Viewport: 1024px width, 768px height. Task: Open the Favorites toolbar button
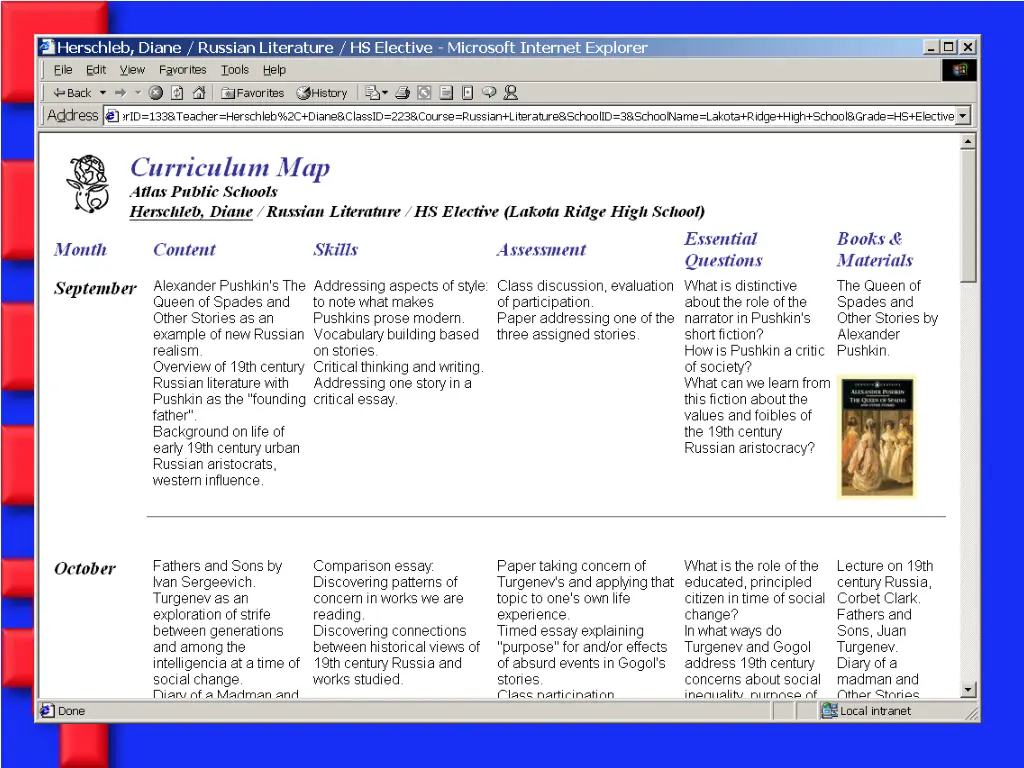click(253, 93)
